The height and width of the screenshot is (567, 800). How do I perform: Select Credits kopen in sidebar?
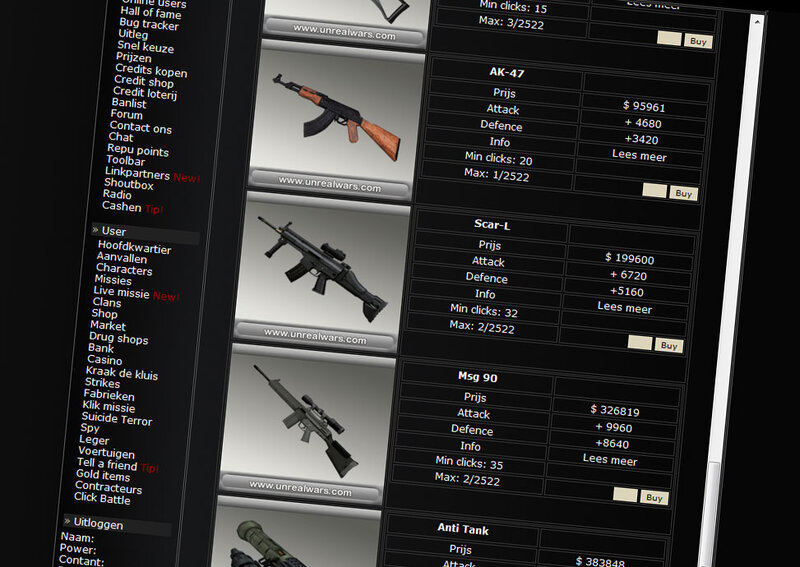pos(151,70)
